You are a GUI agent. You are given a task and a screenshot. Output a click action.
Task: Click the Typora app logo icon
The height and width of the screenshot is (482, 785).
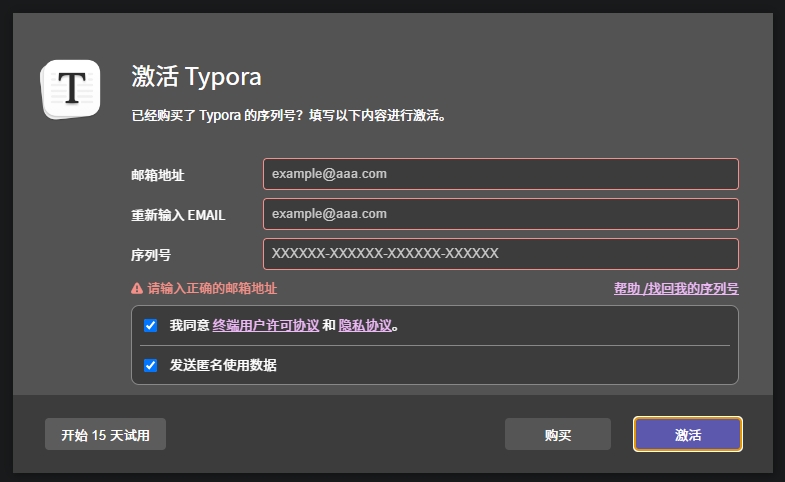tap(71, 89)
